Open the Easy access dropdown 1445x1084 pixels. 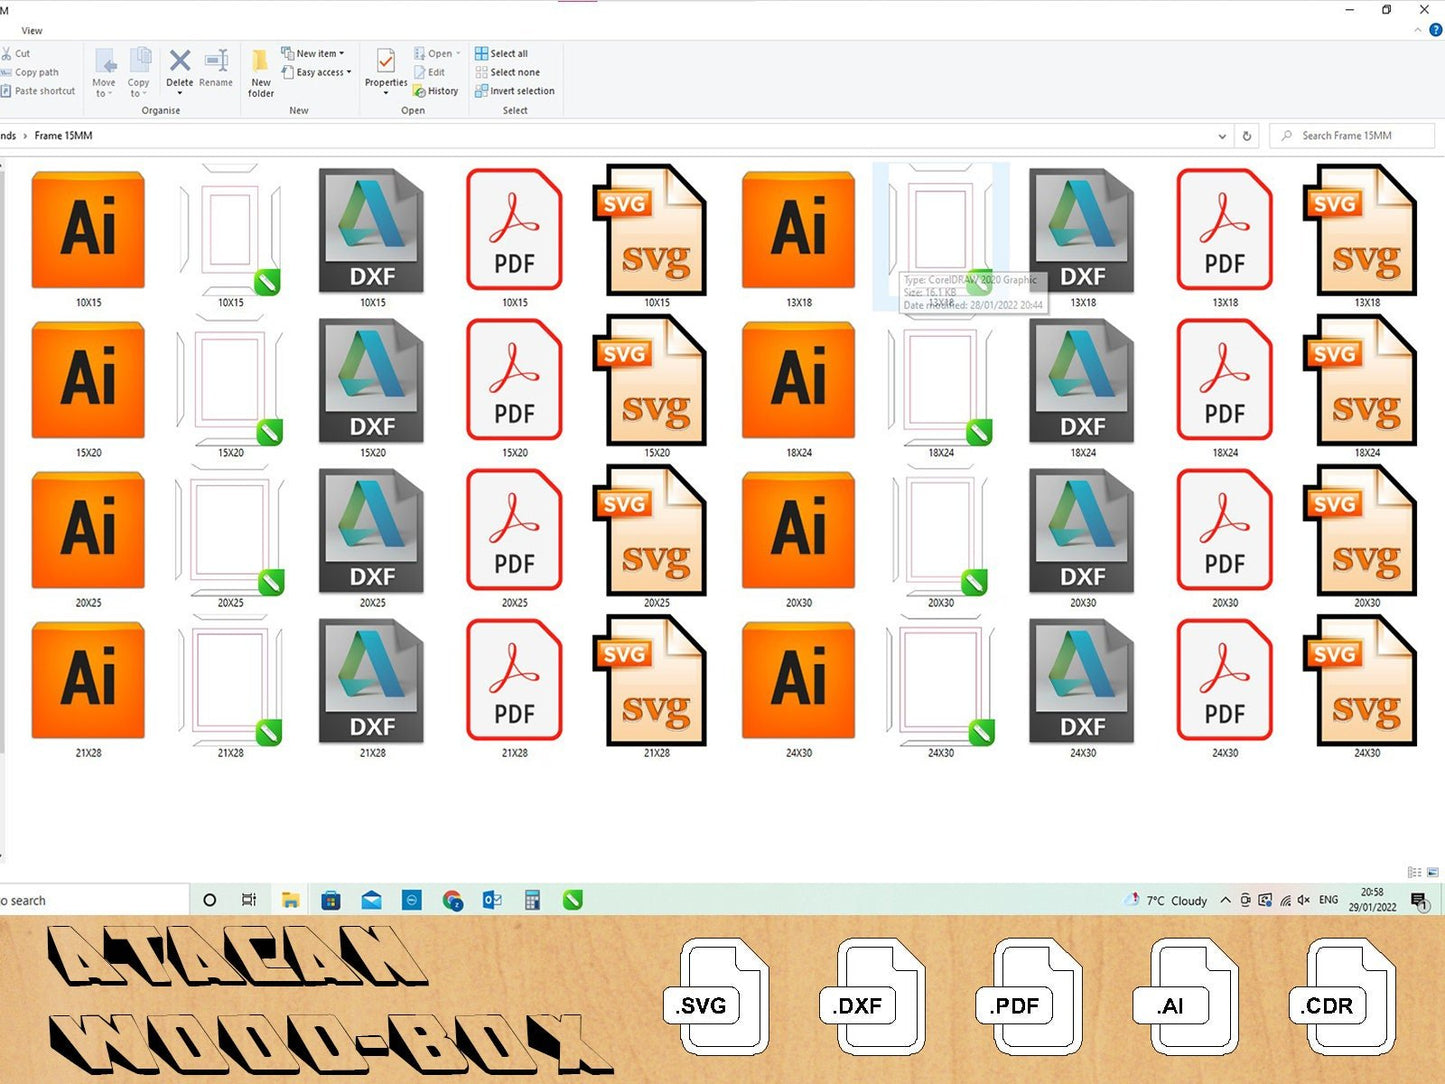[323, 72]
